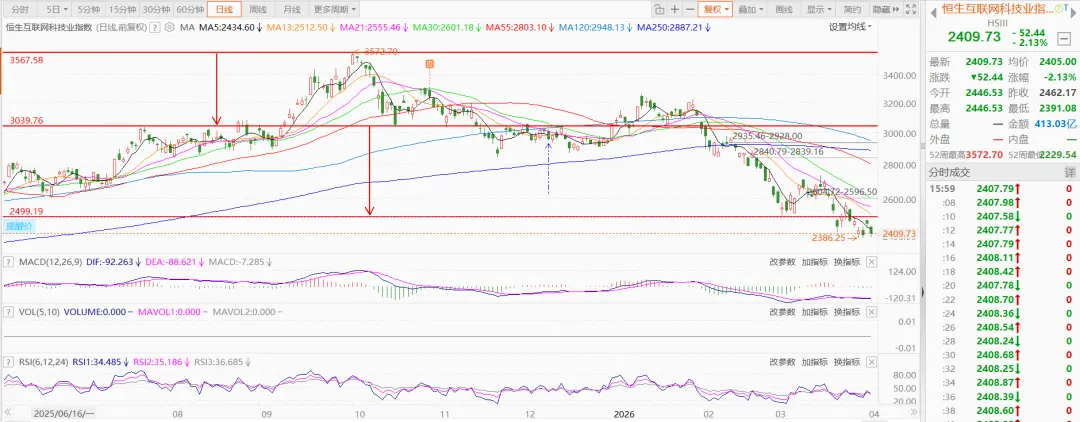
Task: Zoom in chart with plus icon
Action: (x=674, y=10)
